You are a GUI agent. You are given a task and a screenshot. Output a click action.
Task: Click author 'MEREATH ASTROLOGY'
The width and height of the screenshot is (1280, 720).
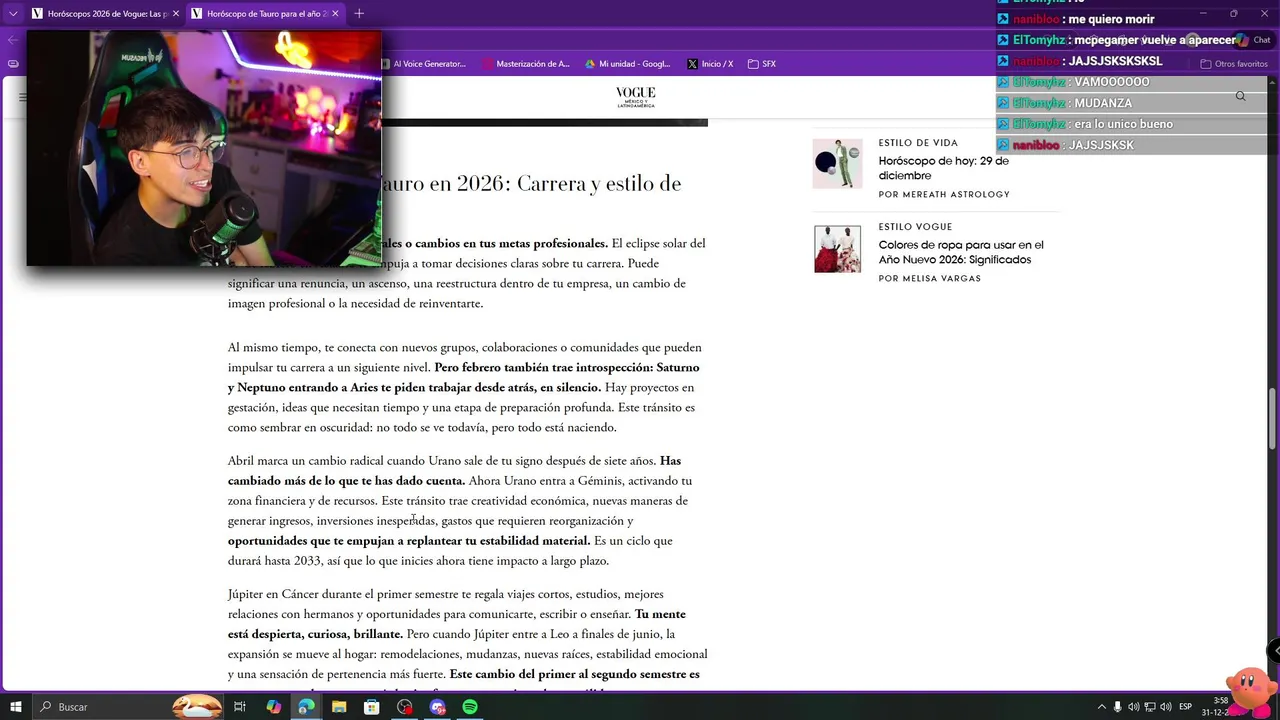956,194
